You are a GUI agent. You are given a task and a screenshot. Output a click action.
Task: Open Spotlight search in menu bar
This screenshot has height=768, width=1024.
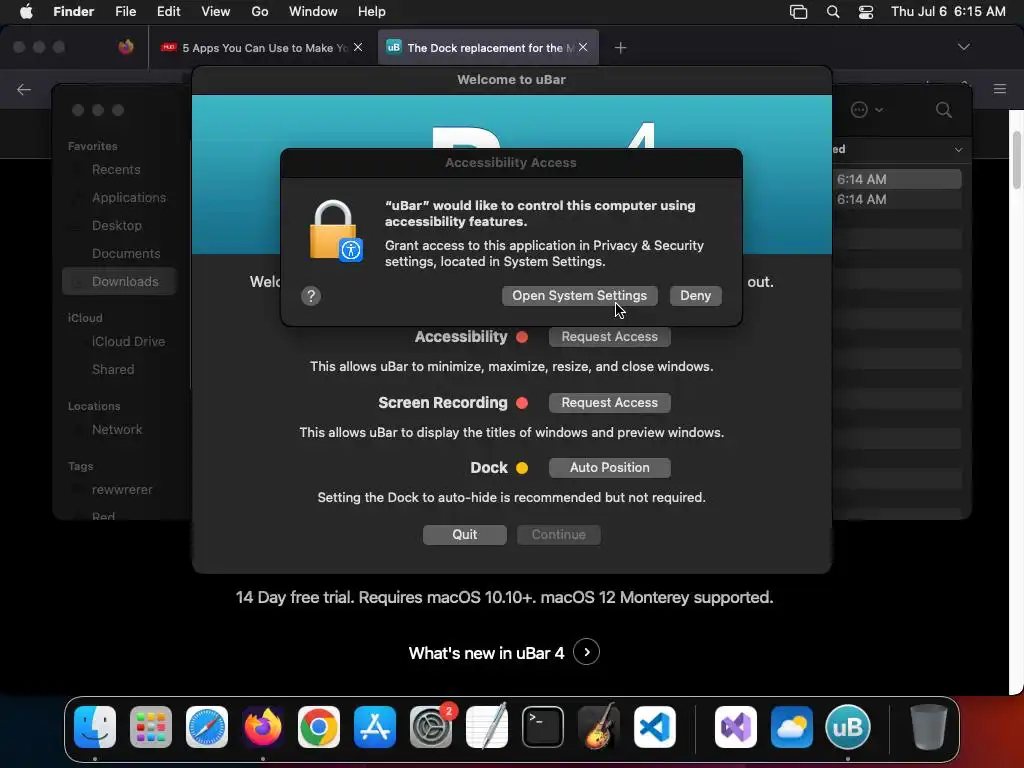pos(833,12)
